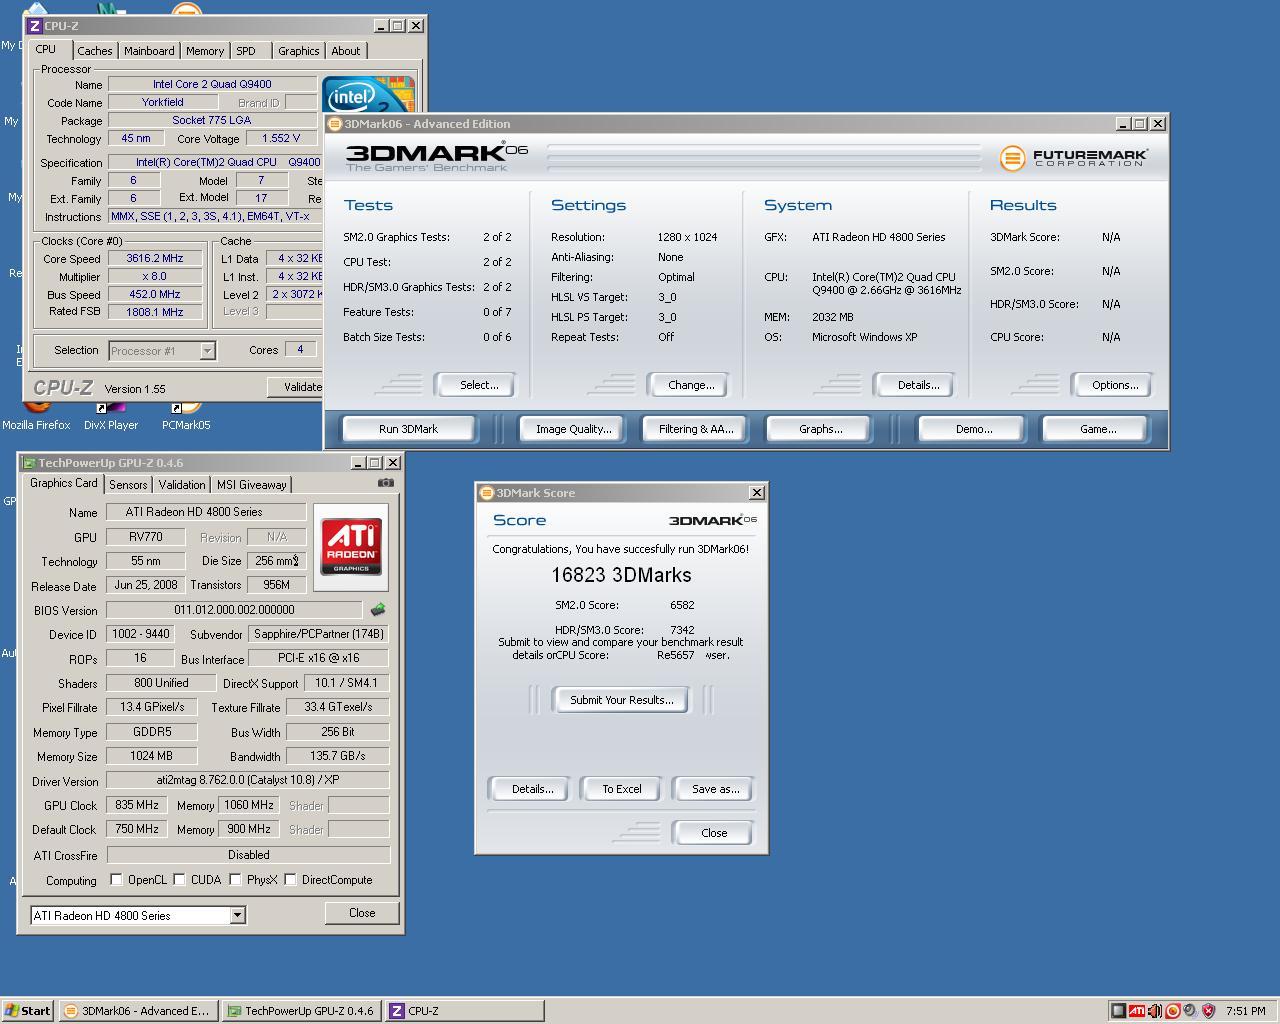
Task: Click the BIOS Version field in GPU-Z
Action: click(x=234, y=610)
